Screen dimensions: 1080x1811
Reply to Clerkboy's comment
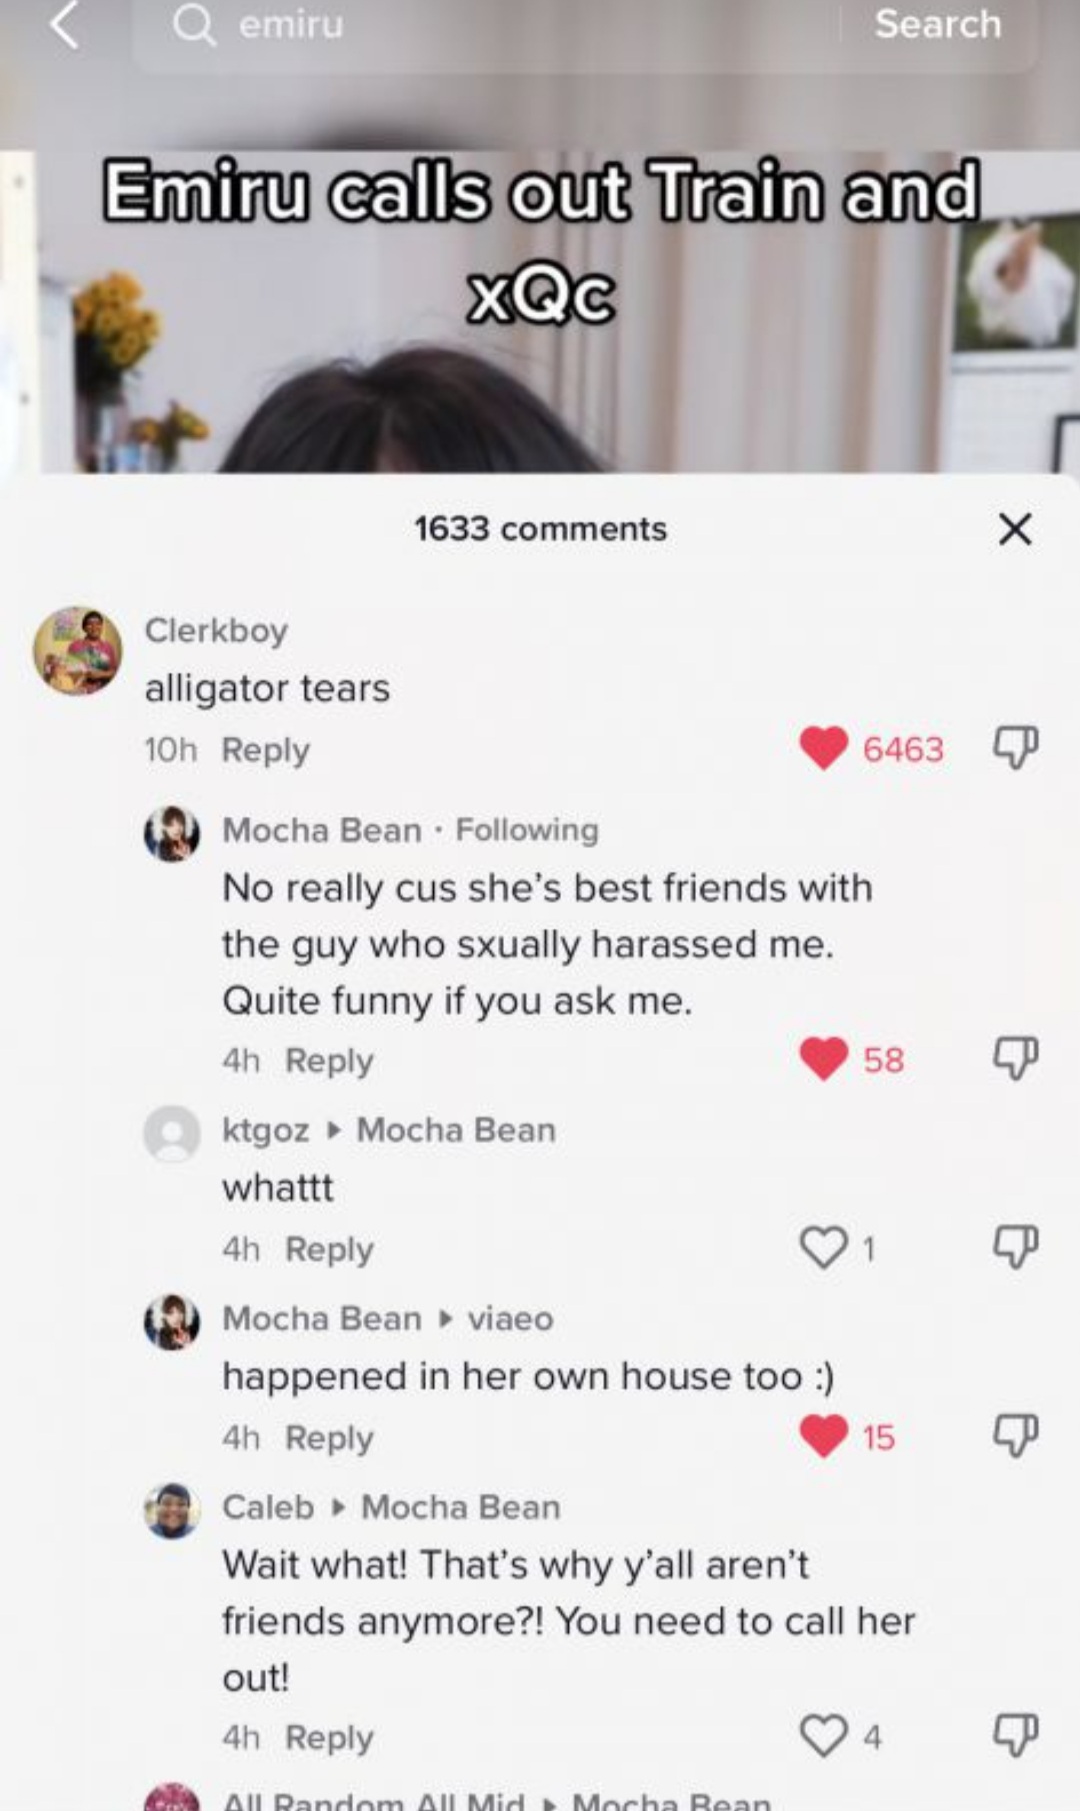[265, 750]
